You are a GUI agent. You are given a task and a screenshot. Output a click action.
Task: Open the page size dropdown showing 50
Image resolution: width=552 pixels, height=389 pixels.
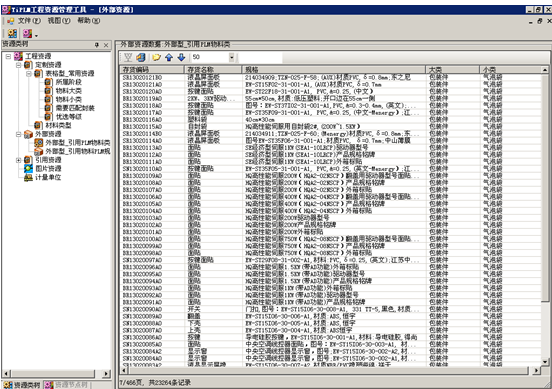point(232,57)
